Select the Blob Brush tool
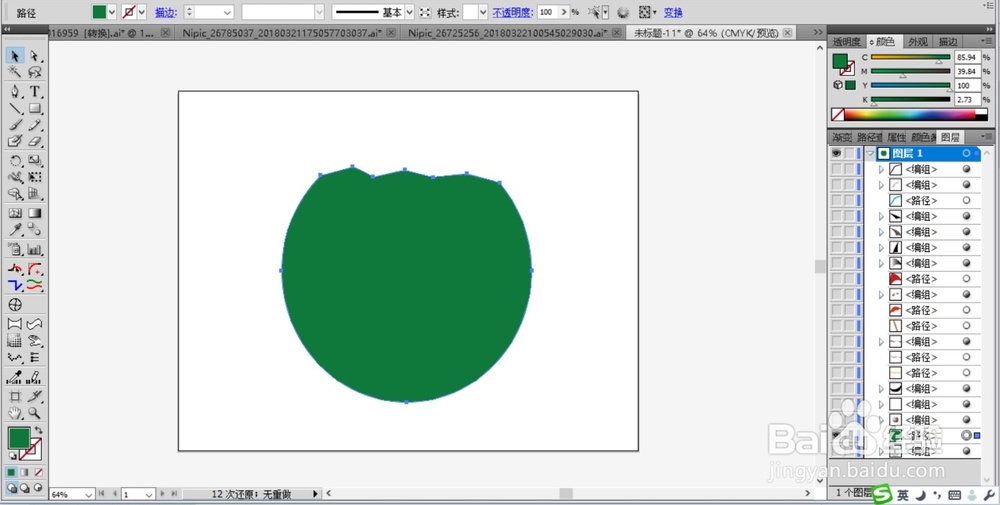This screenshot has width=1000, height=505. tap(15, 142)
